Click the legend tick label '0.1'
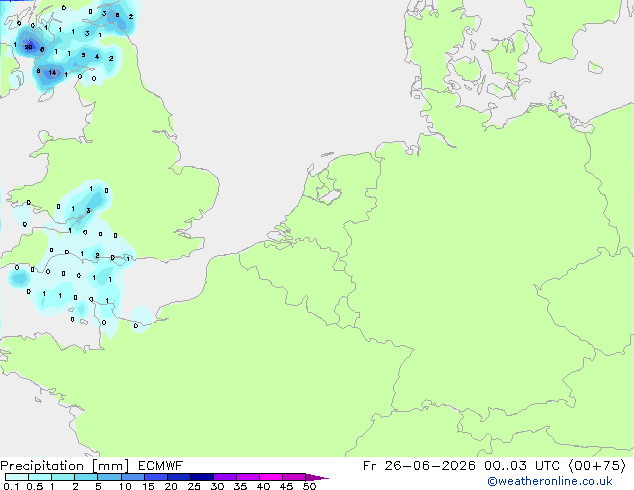The height and width of the screenshot is (490, 634). point(11,486)
